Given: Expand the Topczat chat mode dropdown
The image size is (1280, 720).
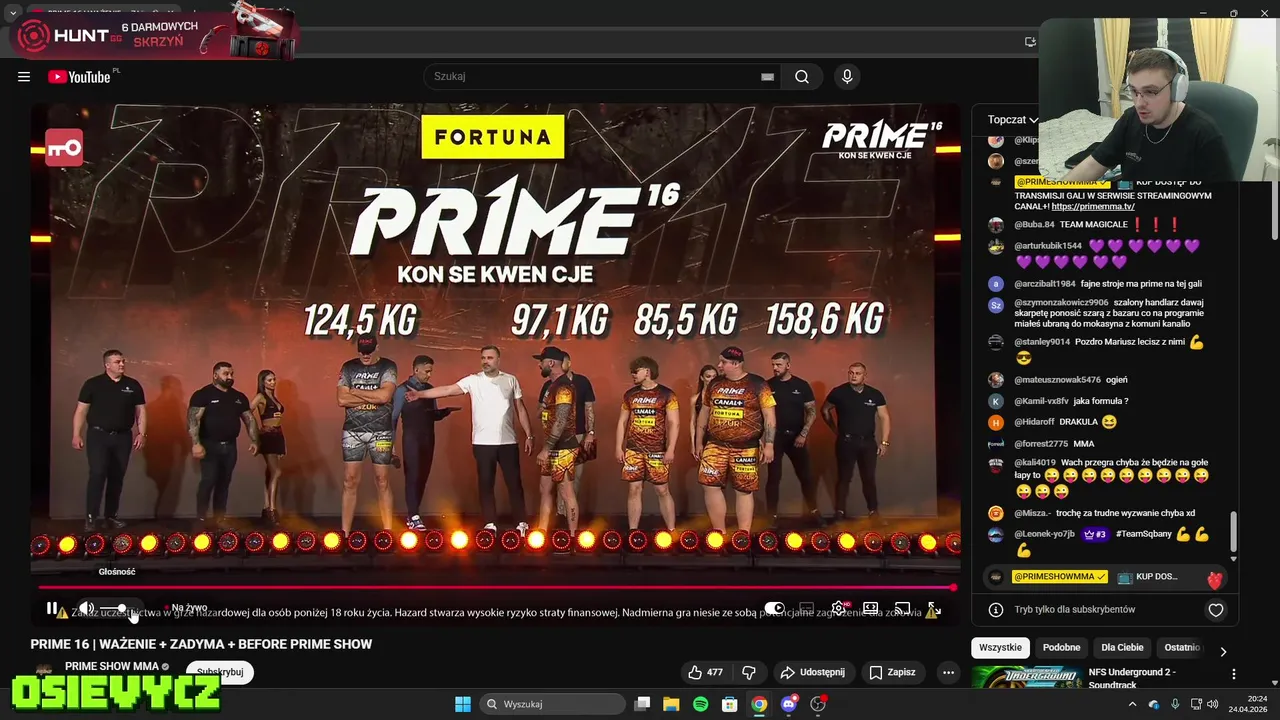Looking at the screenshot, I should click(1013, 120).
